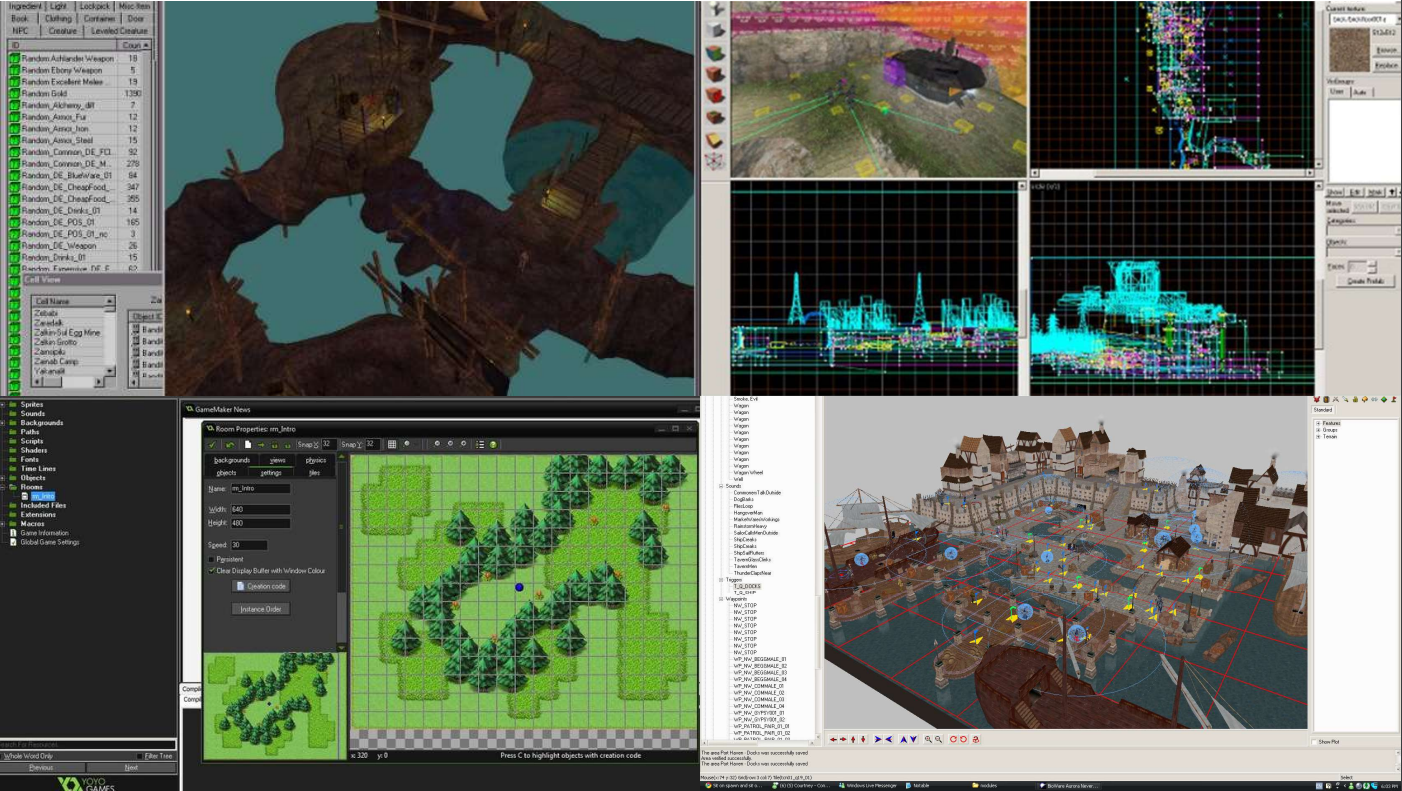Image resolution: width=1402 pixels, height=791 pixels.
Task: Select the wireframe vertex tool in Hammer sidebar
Action: [714, 161]
